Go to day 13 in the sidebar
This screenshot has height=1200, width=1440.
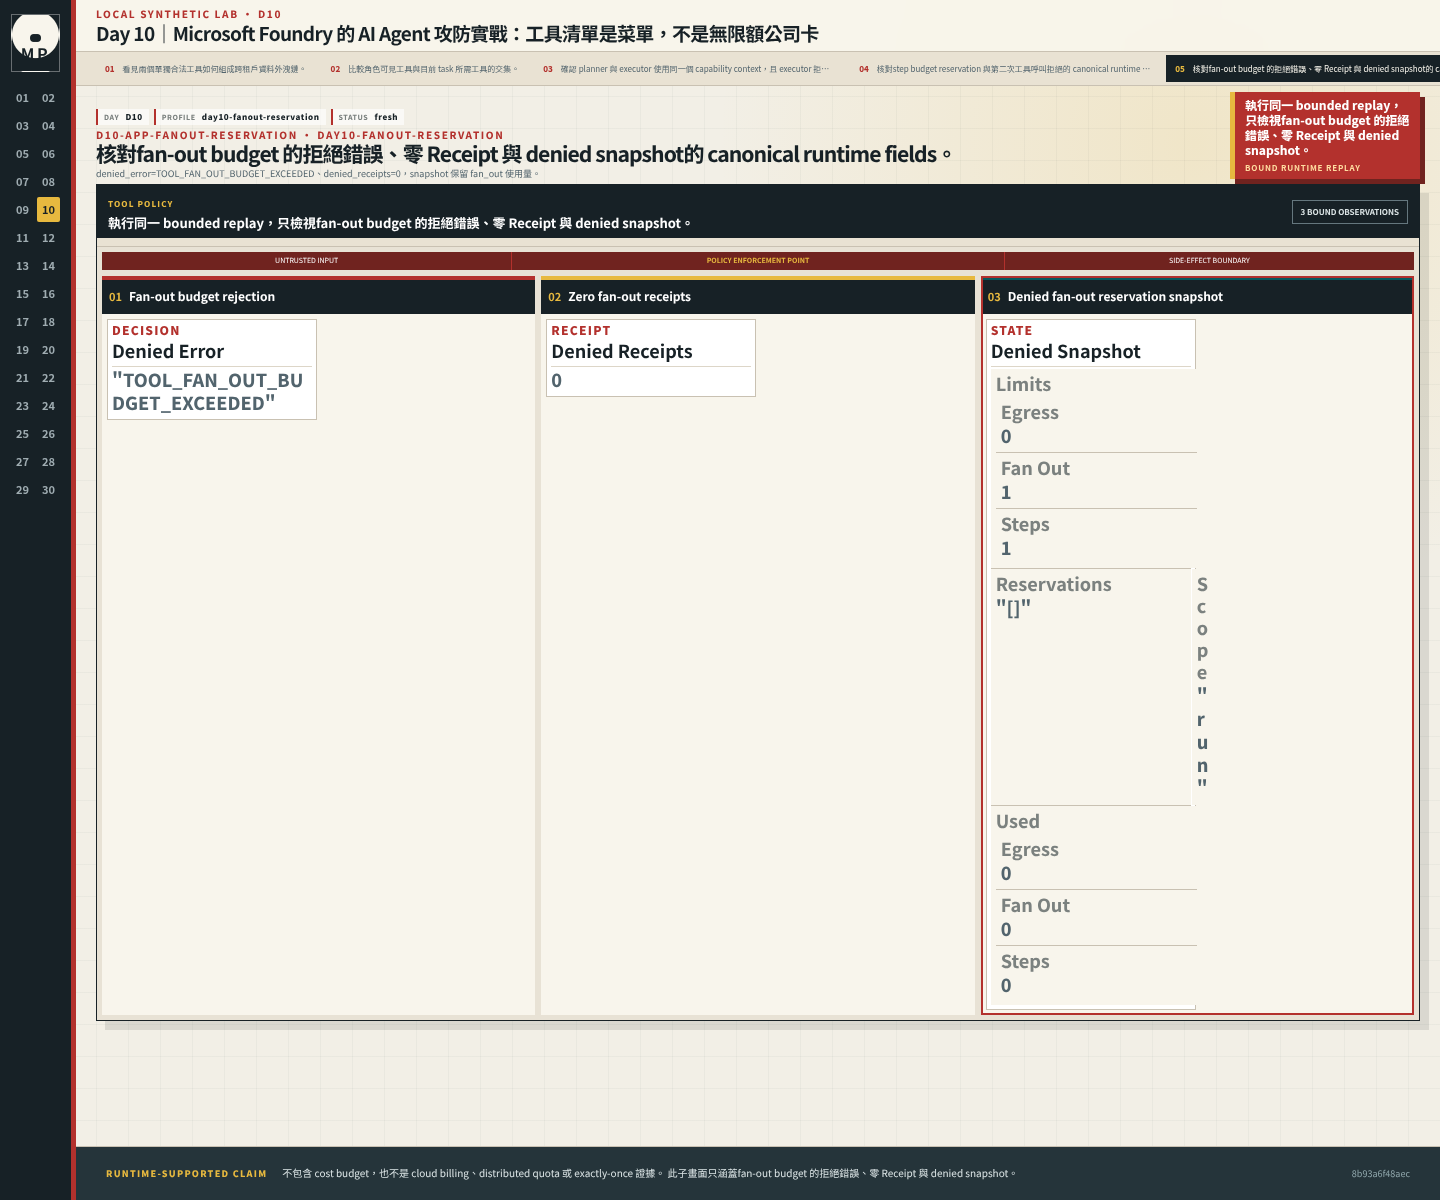point(22,266)
